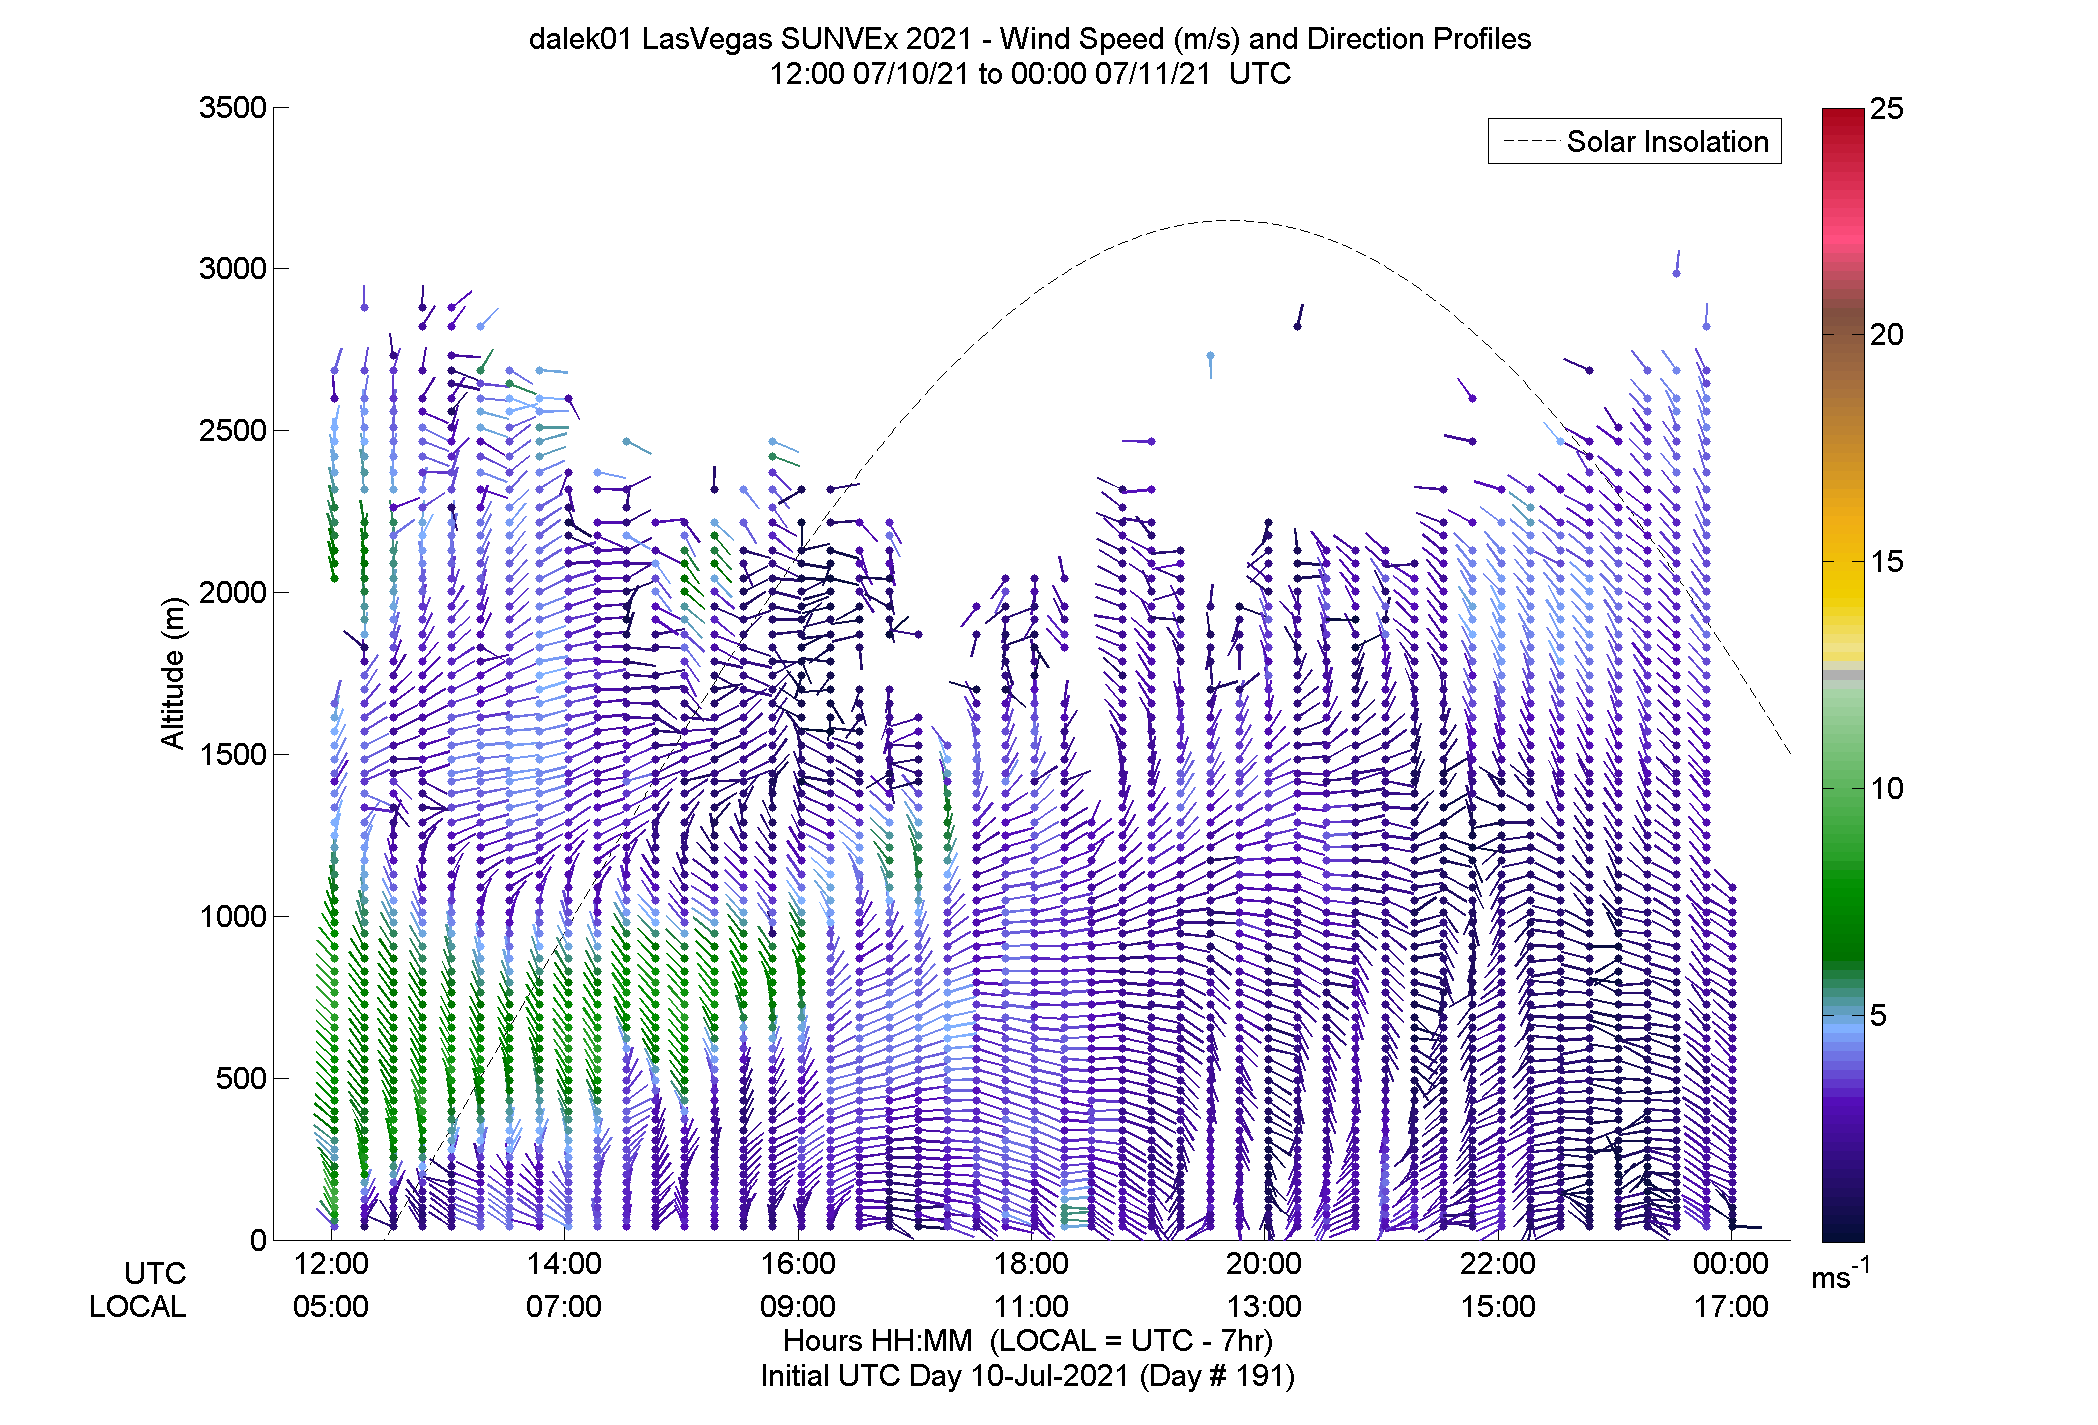The width and height of the screenshot is (2098, 1425).
Task: Click the 09:00 local time label
Action: 798,1307
